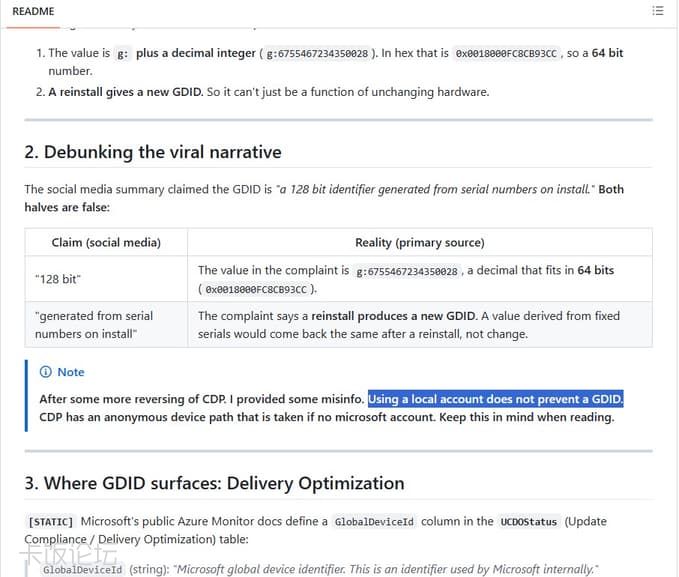Click the Note info icon

[x=45, y=372]
